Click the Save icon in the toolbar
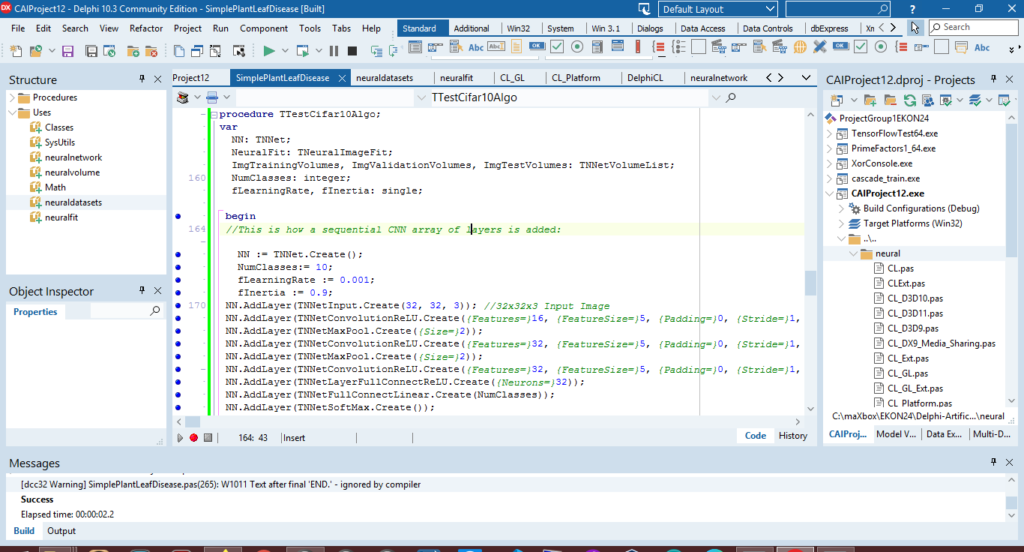Image resolution: width=1024 pixels, height=552 pixels. click(68, 50)
